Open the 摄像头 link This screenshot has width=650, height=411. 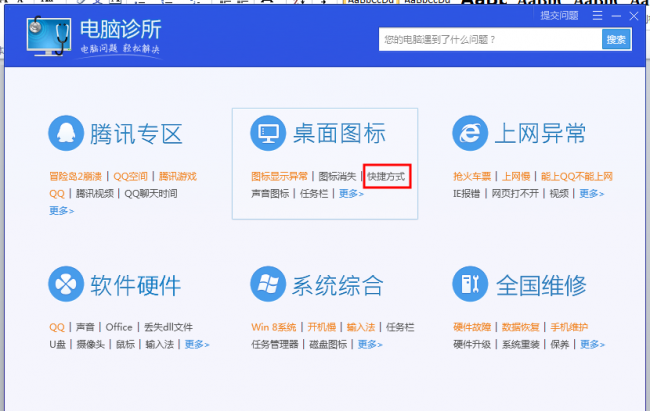[x=90, y=344]
